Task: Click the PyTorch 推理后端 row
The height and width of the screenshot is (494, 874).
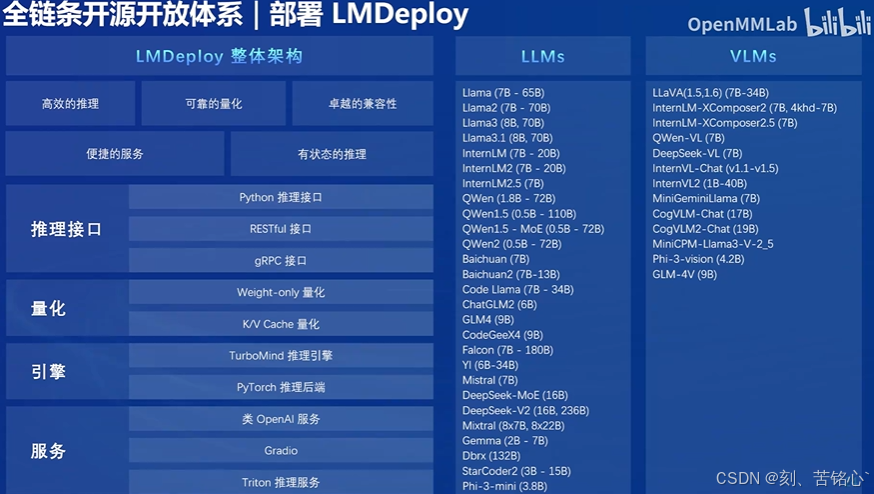Action: [281, 387]
